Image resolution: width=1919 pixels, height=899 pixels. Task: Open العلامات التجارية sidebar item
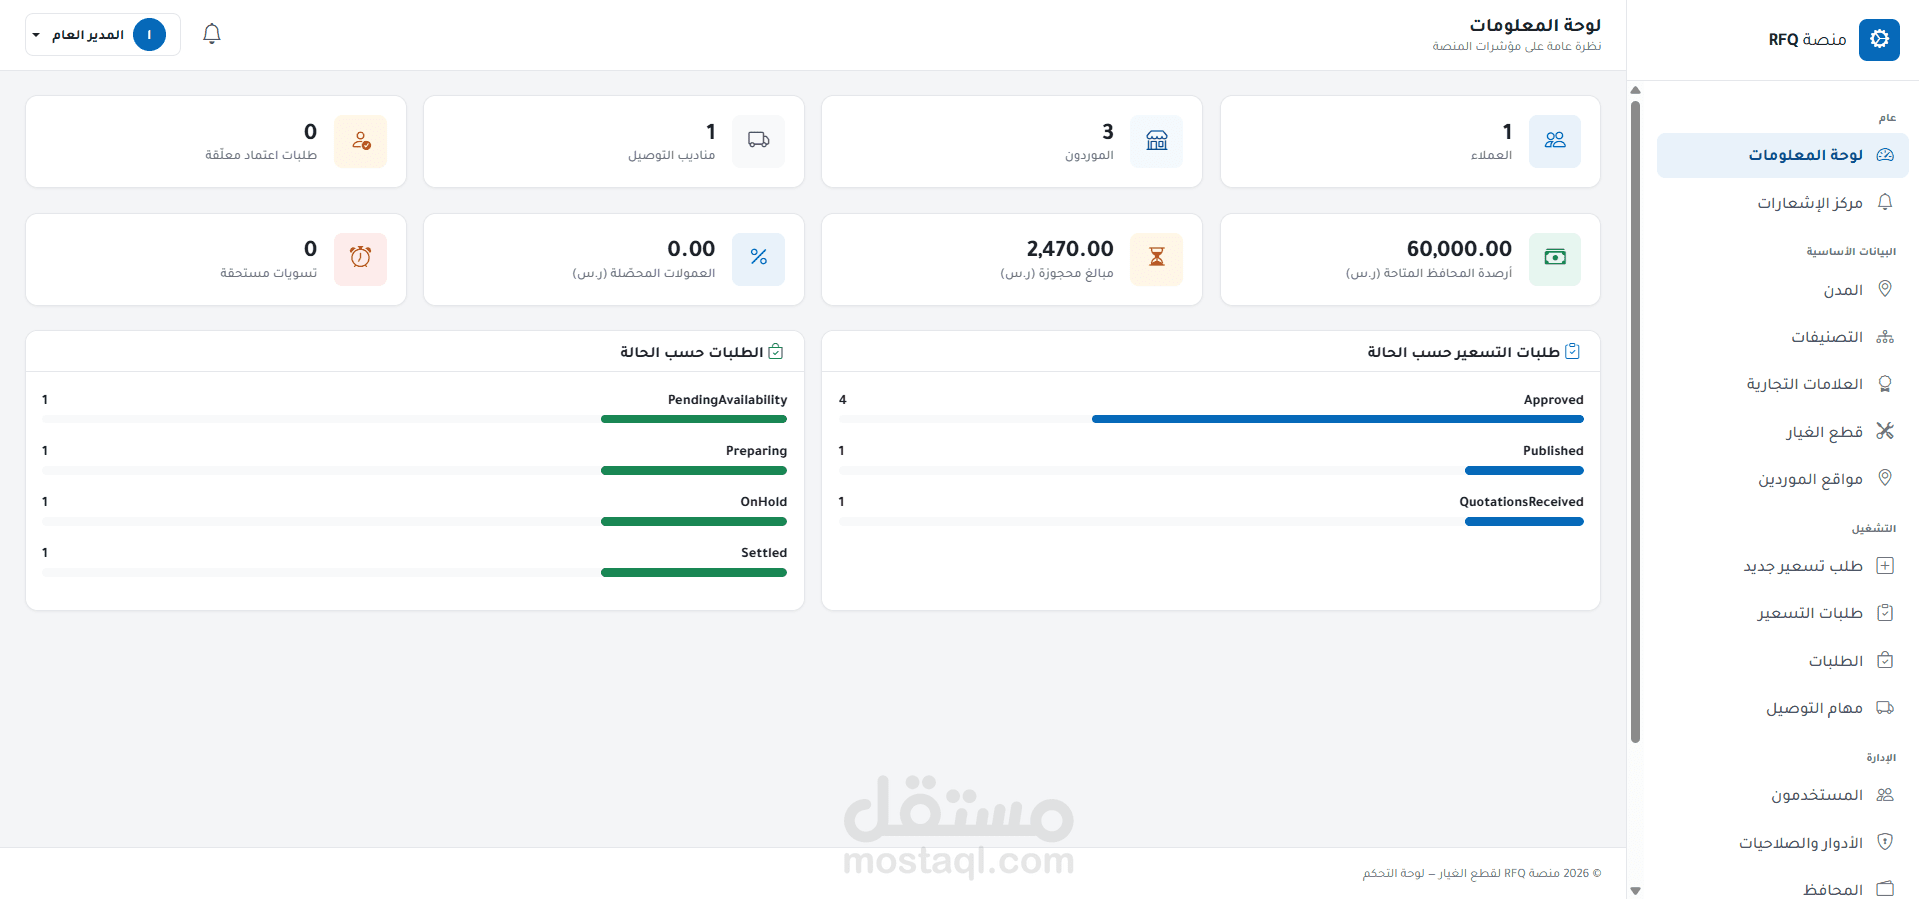tap(1782, 384)
